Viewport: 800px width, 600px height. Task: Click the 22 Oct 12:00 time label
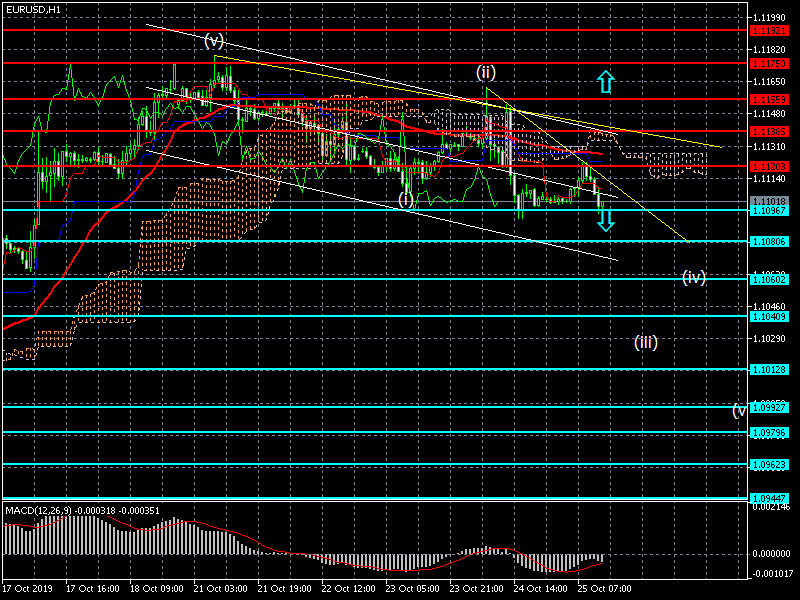(348, 589)
